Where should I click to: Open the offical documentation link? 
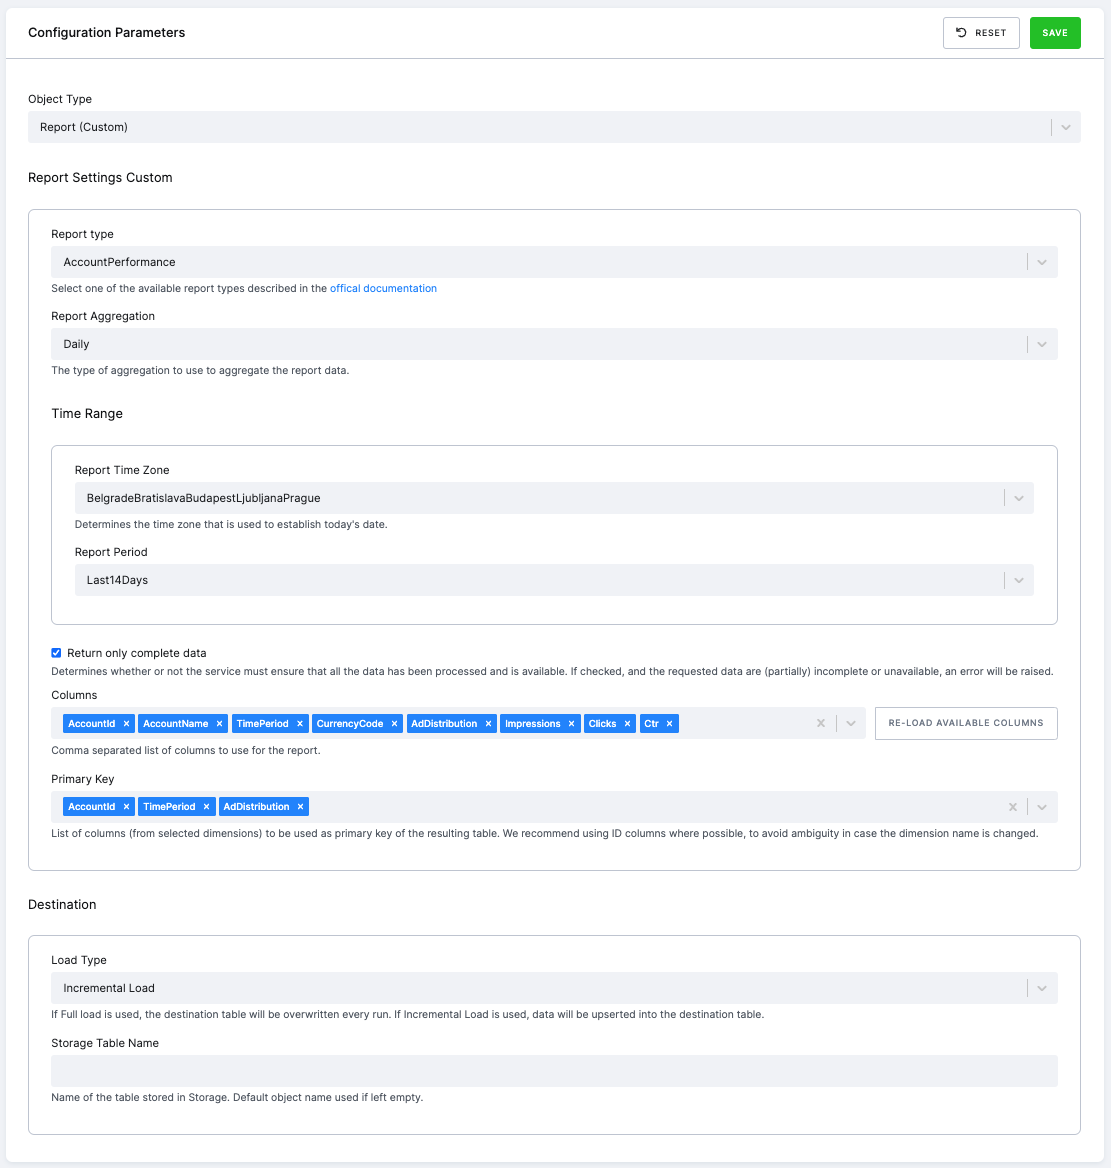point(383,288)
